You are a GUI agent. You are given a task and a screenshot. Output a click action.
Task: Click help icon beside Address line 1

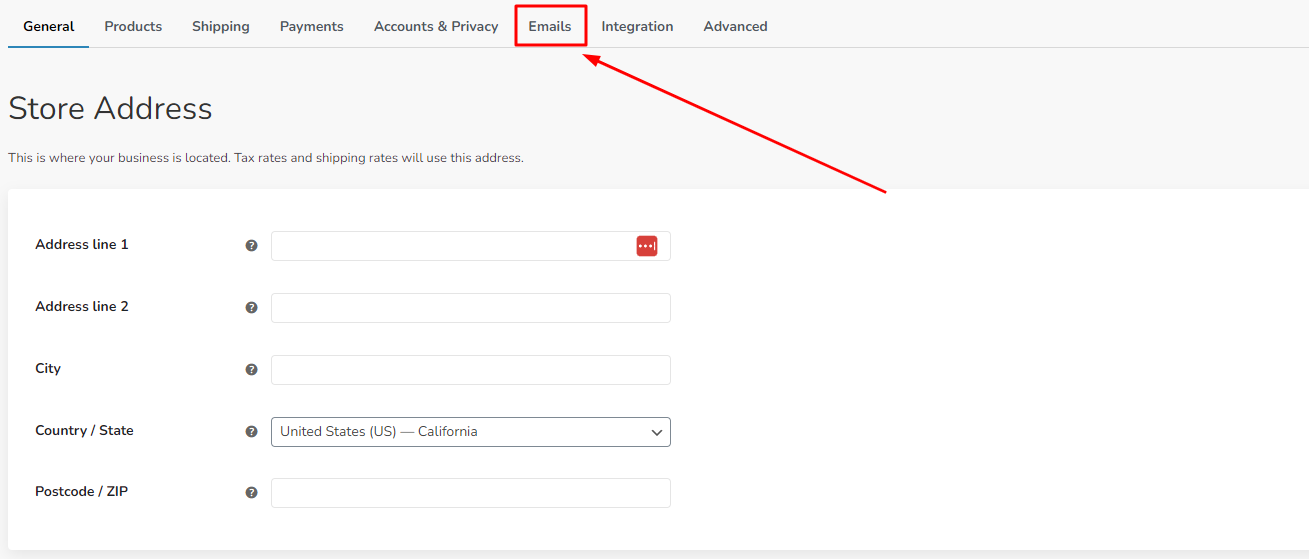pos(252,246)
